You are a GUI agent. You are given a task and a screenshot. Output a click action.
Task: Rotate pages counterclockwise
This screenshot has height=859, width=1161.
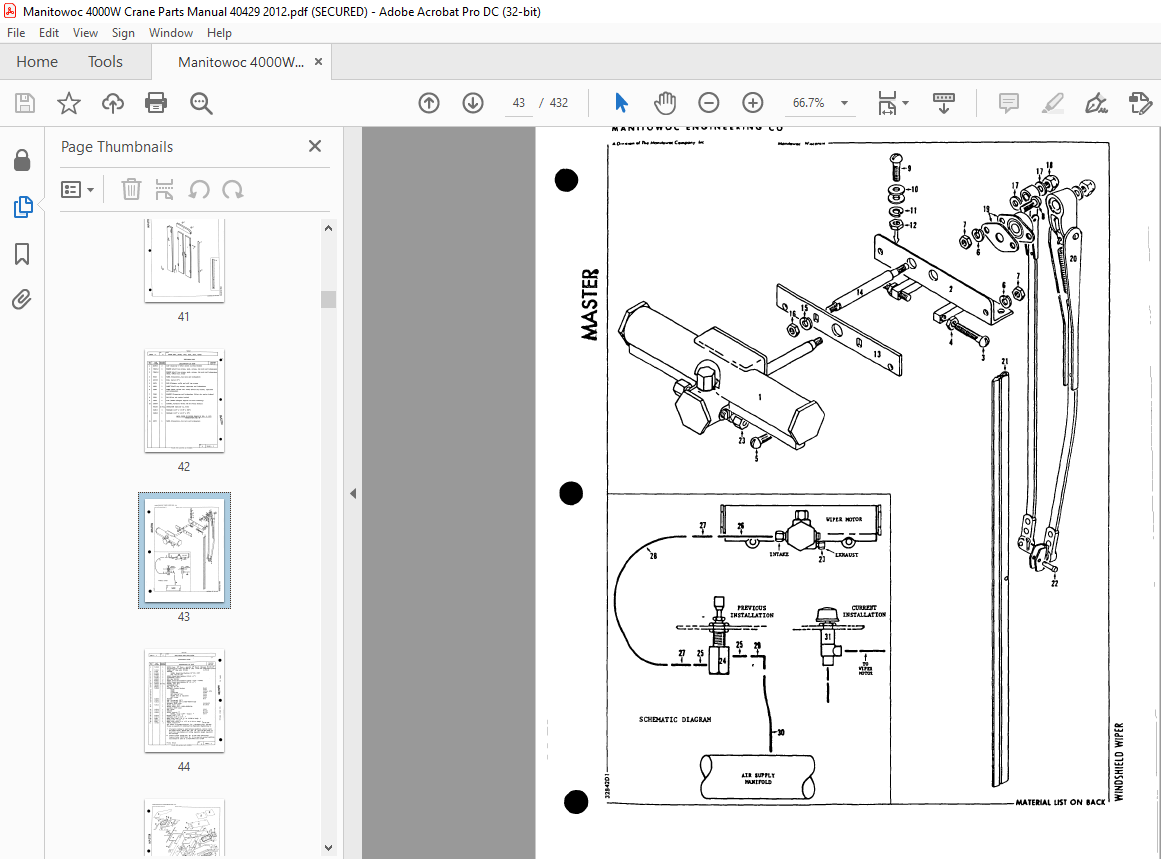click(198, 190)
